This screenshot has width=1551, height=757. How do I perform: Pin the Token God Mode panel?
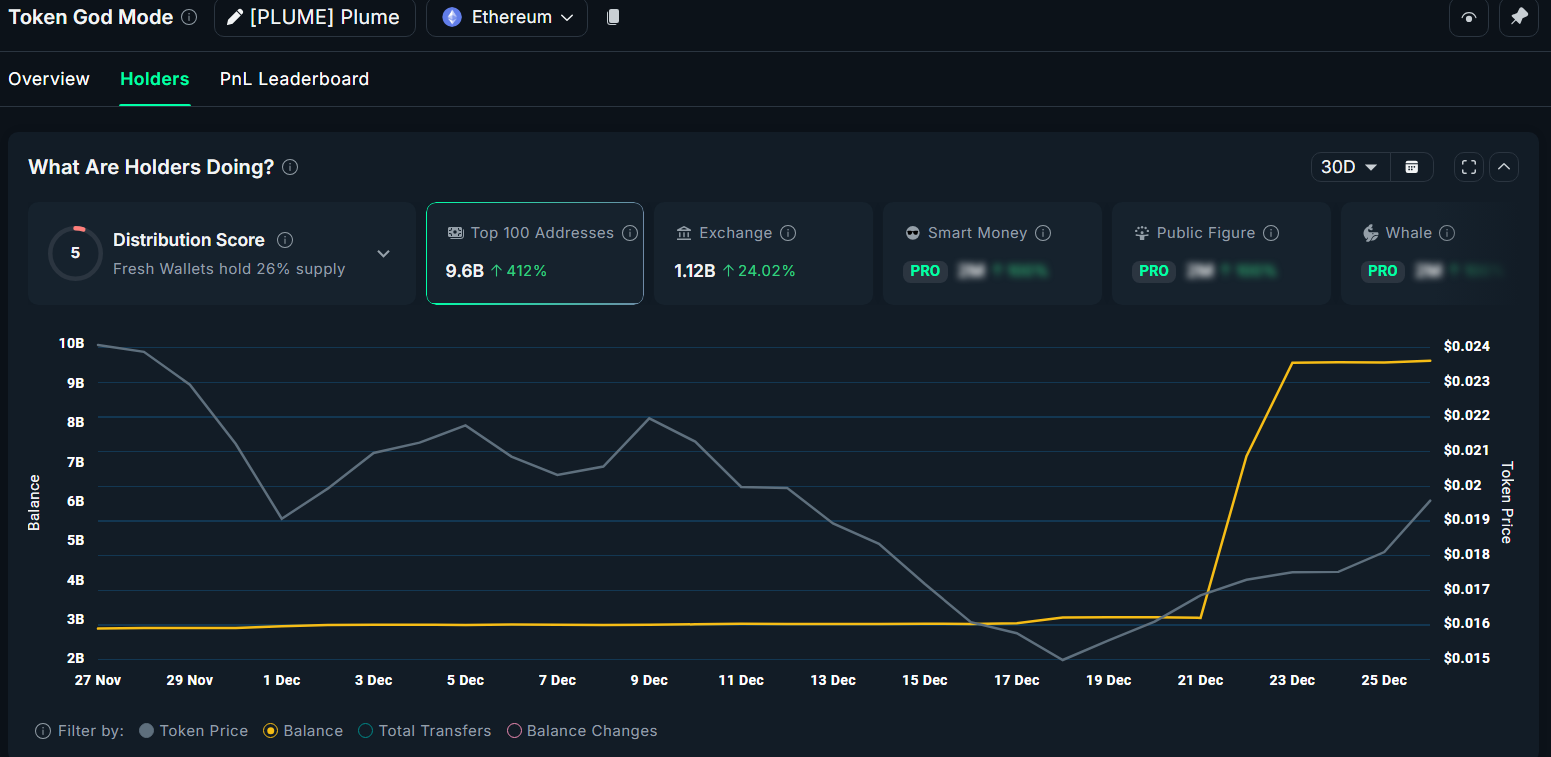1518,18
